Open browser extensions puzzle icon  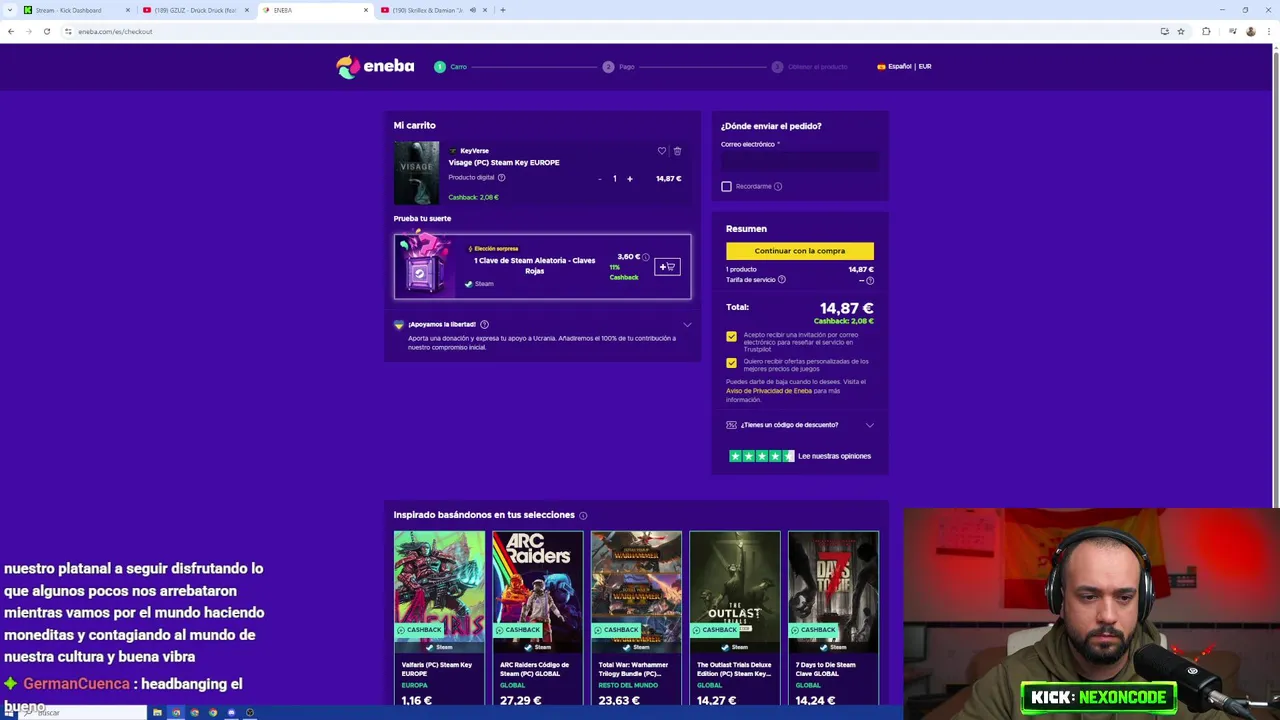[1206, 31]
